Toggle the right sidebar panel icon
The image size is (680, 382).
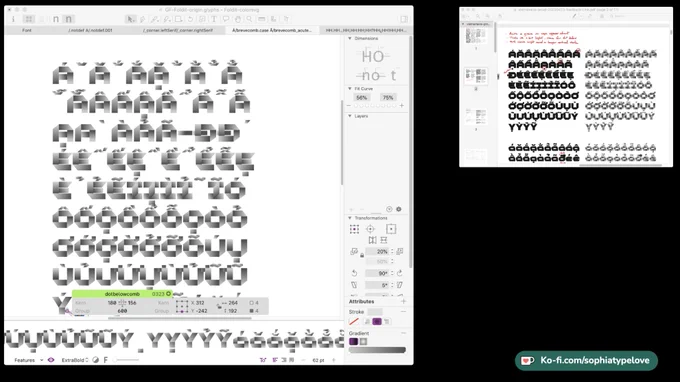coord(404,19)
